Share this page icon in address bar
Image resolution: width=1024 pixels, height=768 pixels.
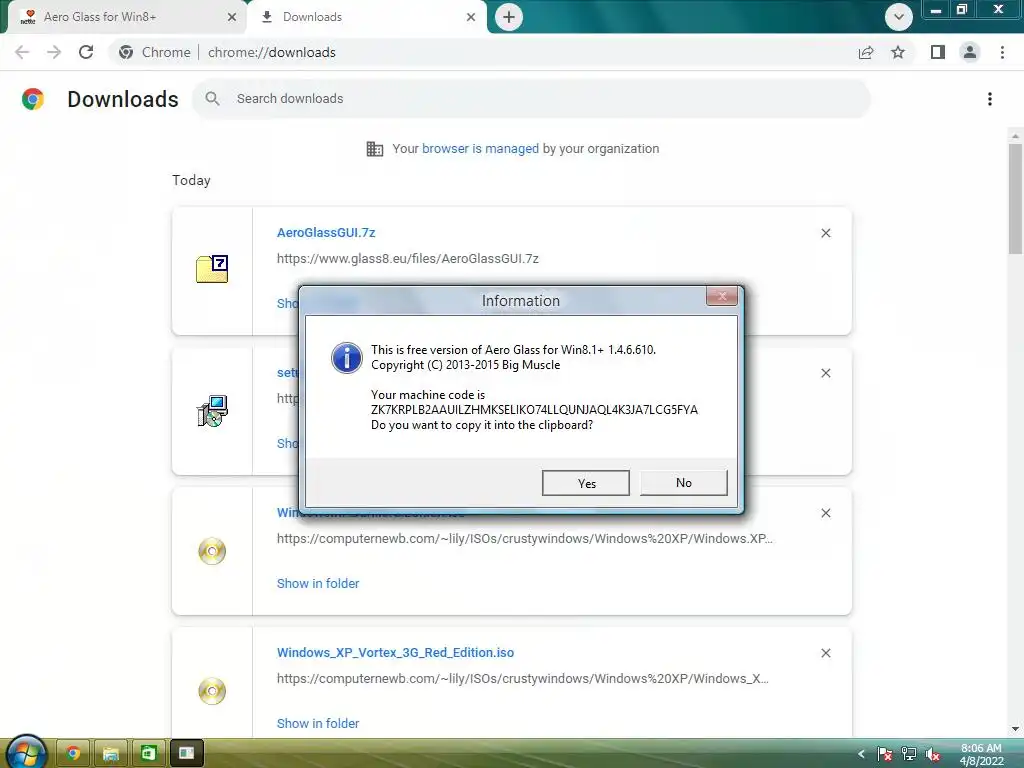(x=866, y=52)
